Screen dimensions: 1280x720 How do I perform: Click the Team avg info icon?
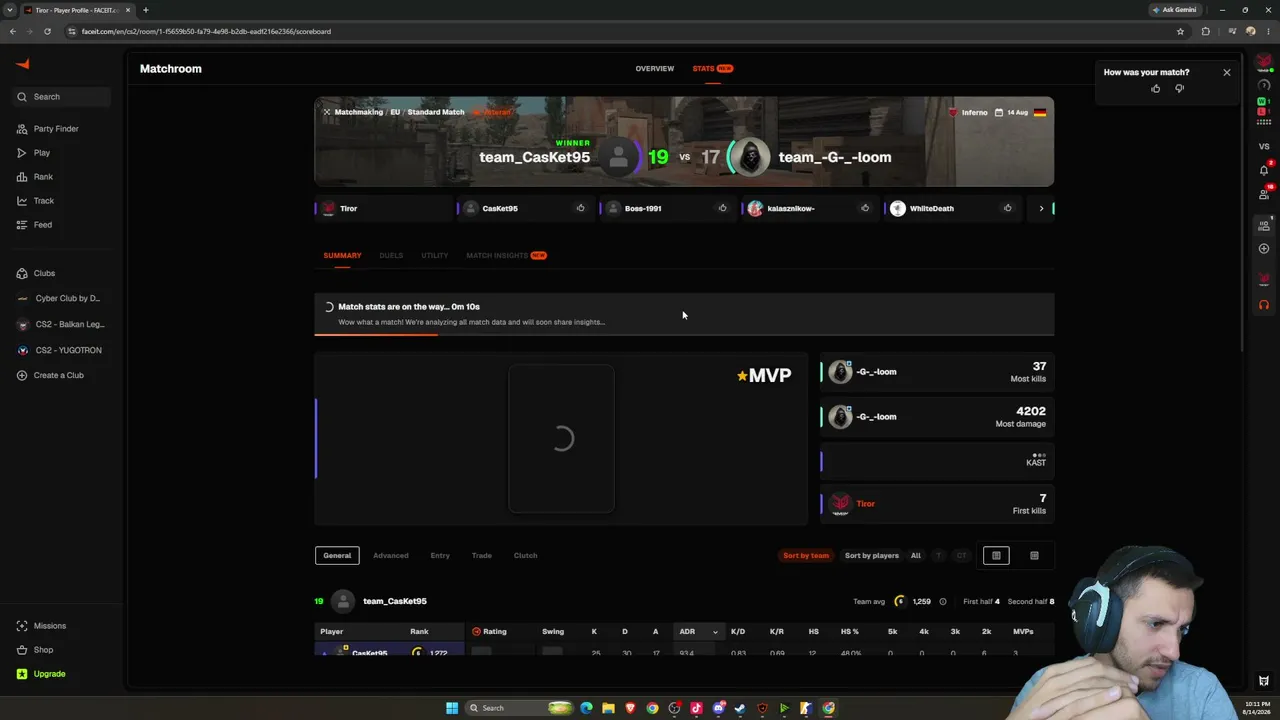pyautogui.click(x=943, y=602)
